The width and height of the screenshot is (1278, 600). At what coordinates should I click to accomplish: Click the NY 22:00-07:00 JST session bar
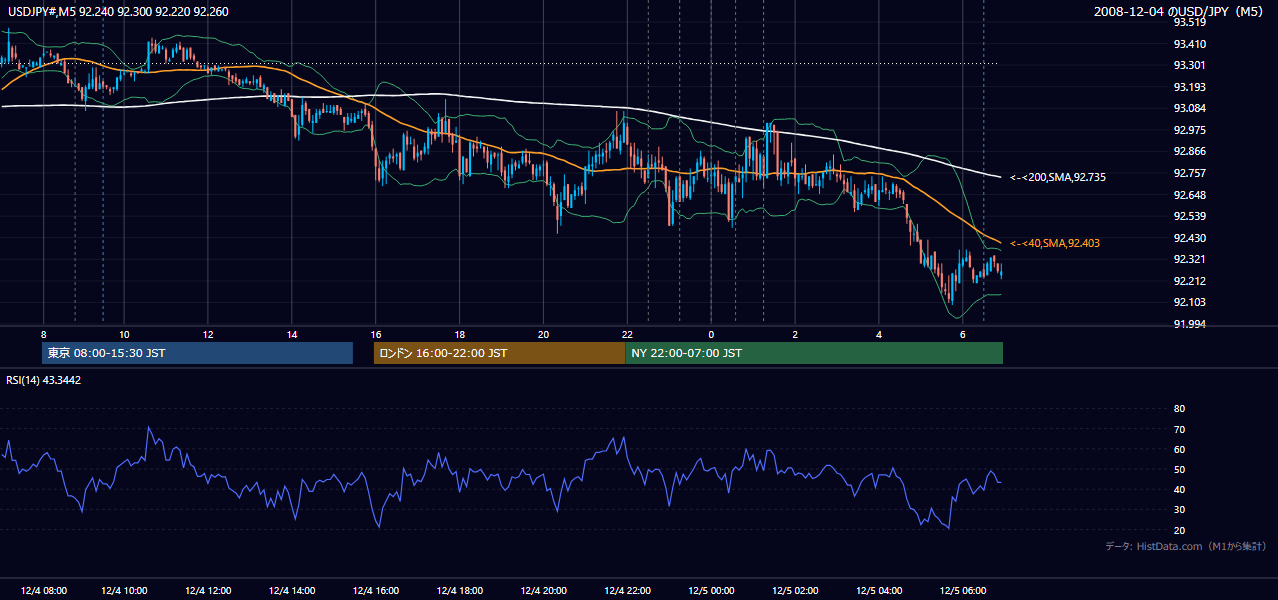[814, 353]
